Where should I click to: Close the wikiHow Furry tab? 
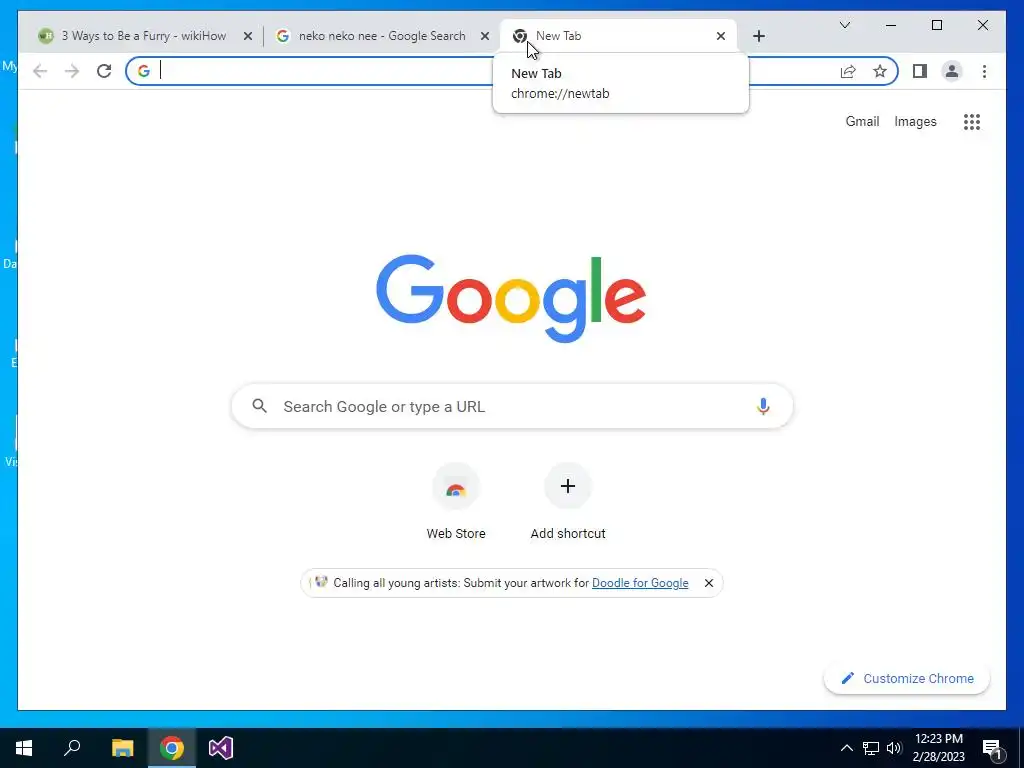pyautogui.click(x=248, y=36)
